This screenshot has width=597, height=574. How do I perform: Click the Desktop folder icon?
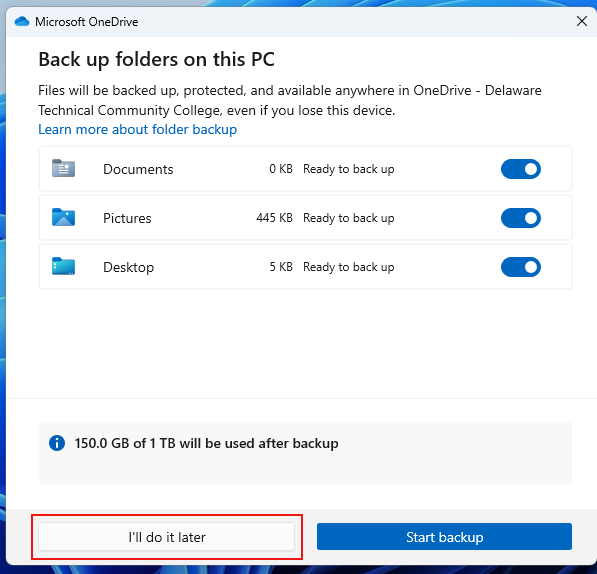pyautogui.click(x=63, y=266)
